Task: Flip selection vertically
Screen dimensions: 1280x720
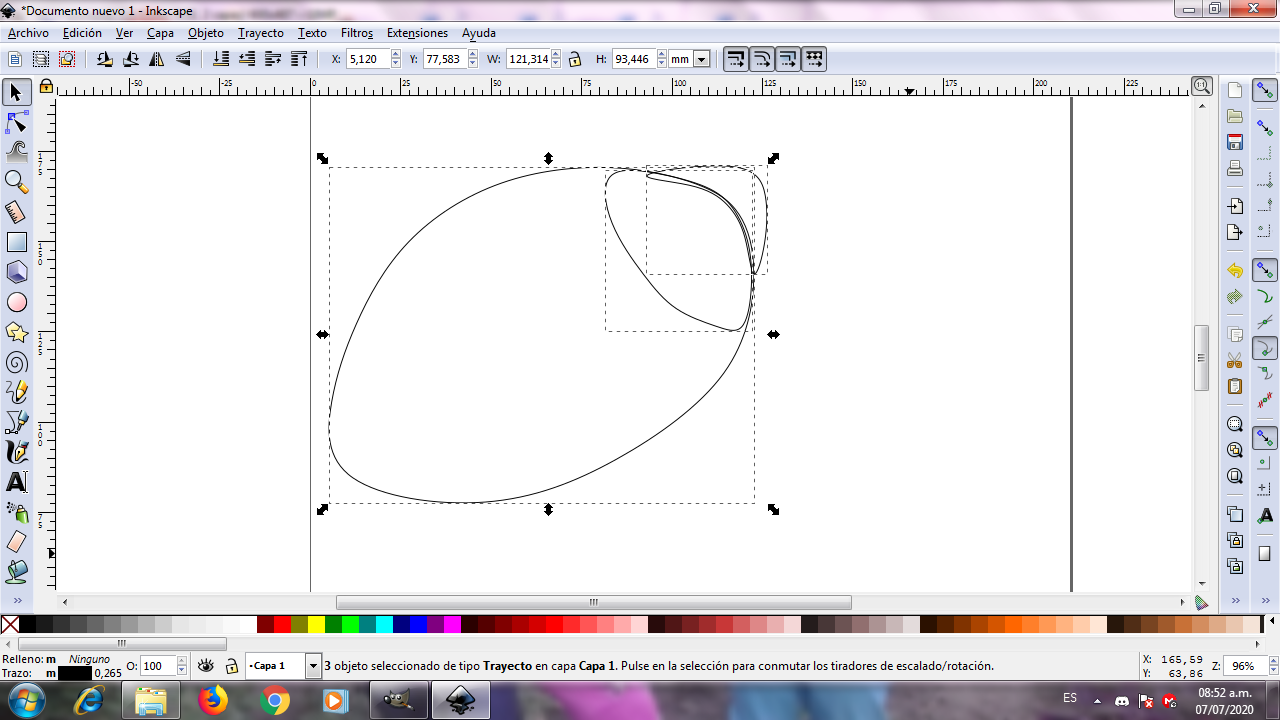Action: [x=183, y=59]
